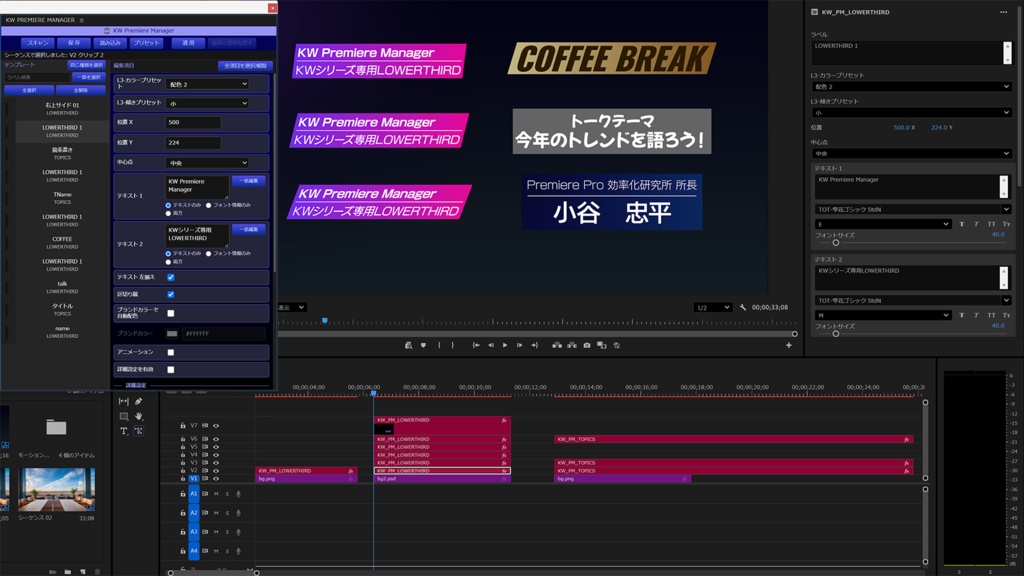Click the Play button in the program monitor
The height and width of the screenshot is (576, 1024).
point(505,345)
